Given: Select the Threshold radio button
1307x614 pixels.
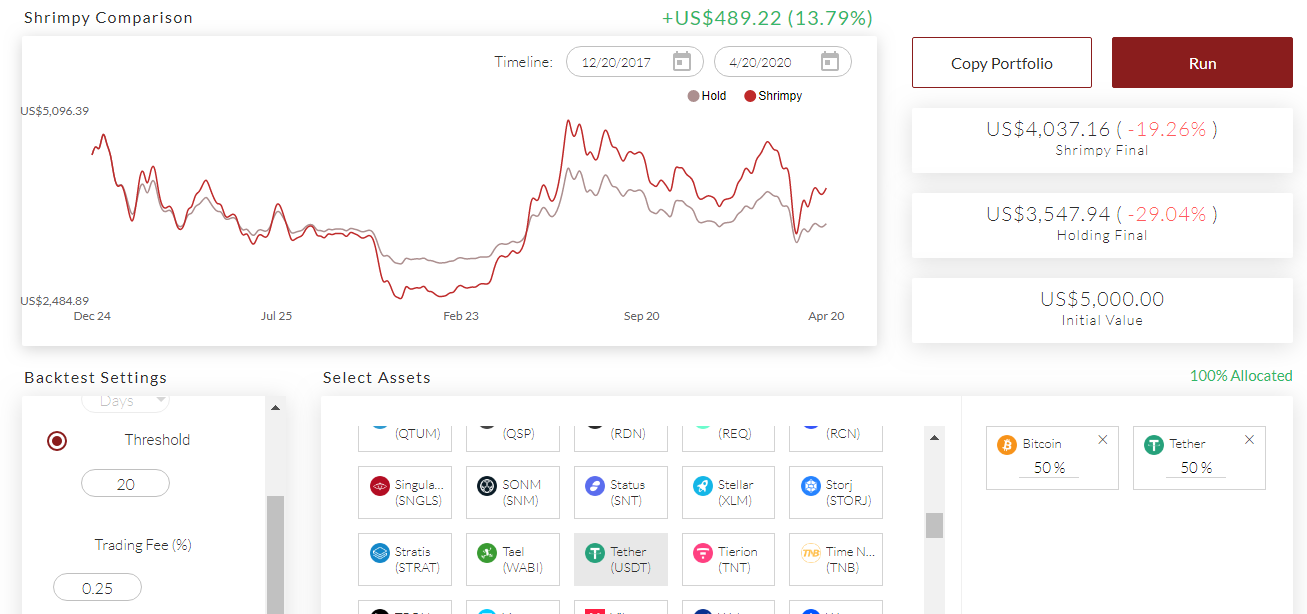Looking at the screenshot, I should pyautogui.click(x=57, y=440).
